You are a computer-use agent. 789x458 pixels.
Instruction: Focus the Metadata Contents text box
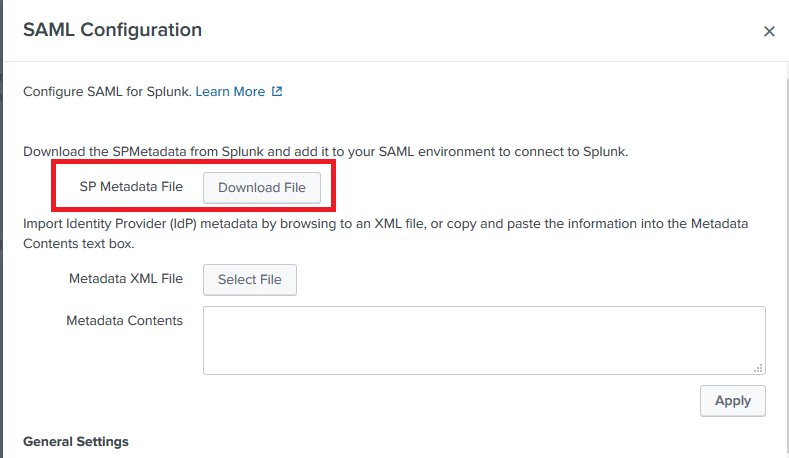(484, 340)
